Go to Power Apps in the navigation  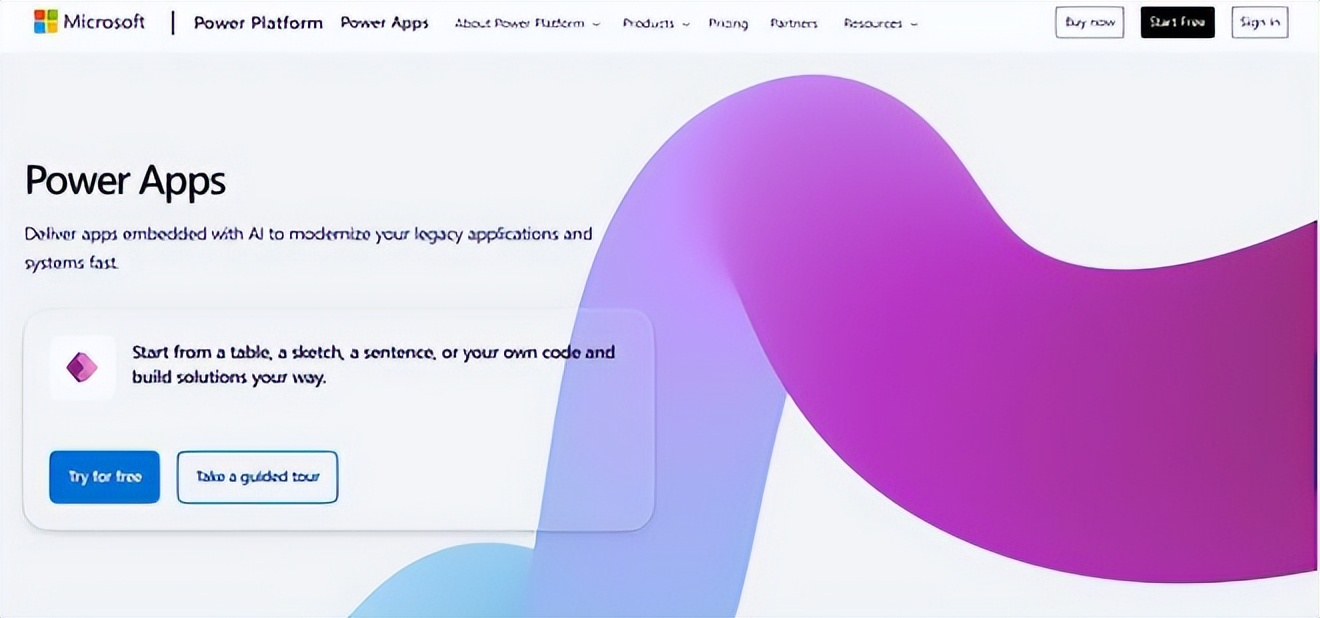(384, 23)
